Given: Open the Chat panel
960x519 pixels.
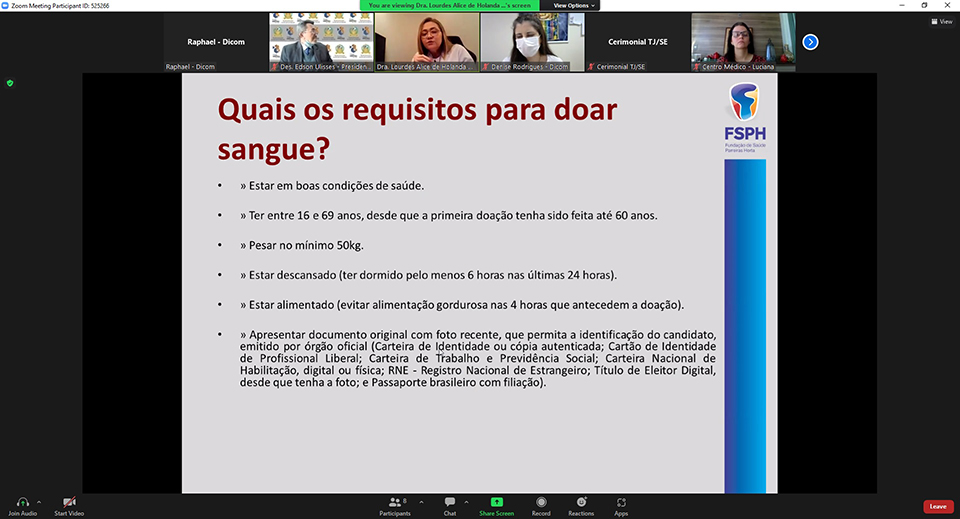Looking at the screenshot, I should (x=450, y=502).
